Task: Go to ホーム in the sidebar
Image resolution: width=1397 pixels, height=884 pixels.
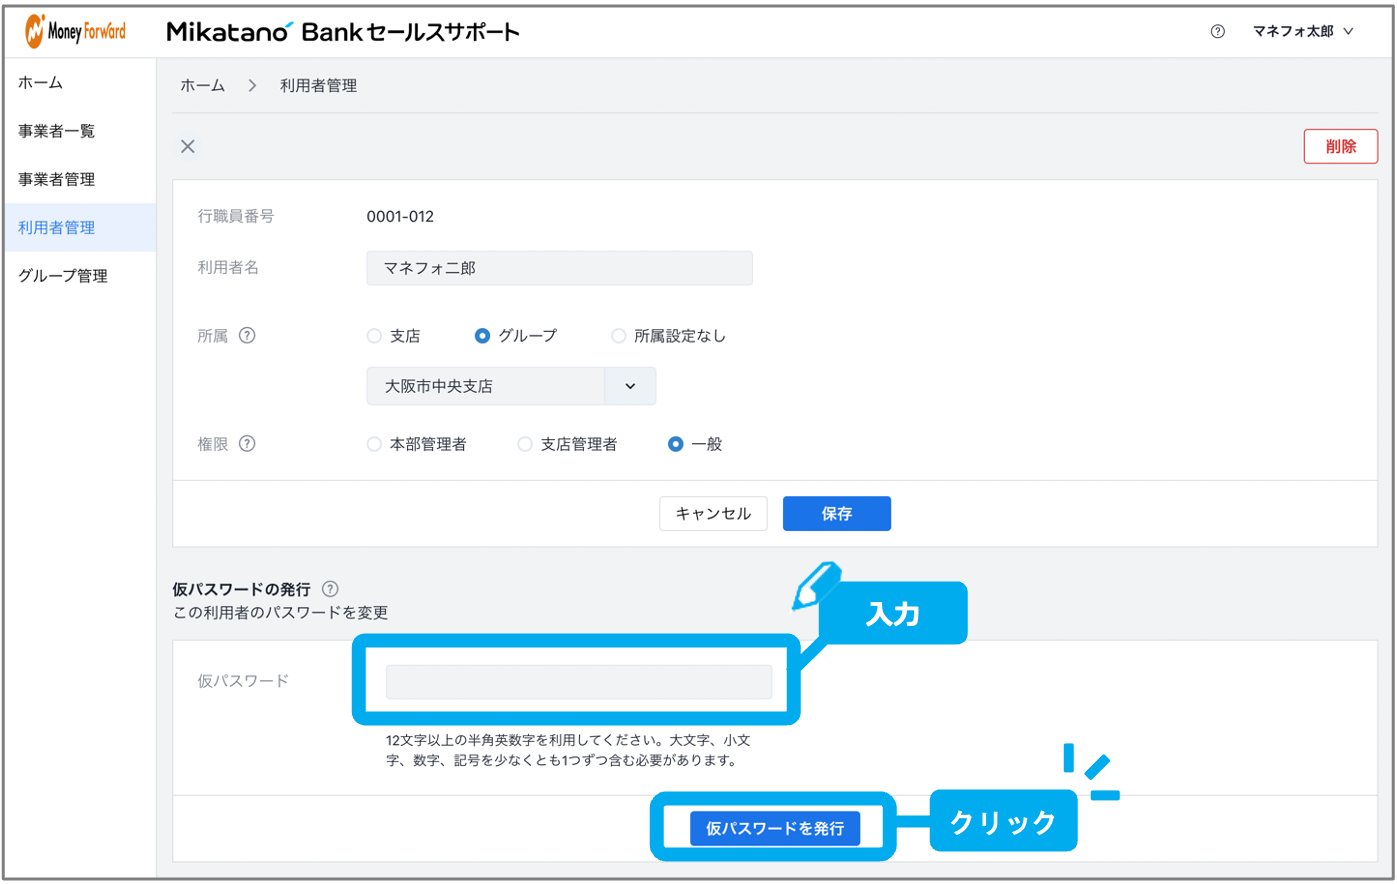Action: click(78, 83)
